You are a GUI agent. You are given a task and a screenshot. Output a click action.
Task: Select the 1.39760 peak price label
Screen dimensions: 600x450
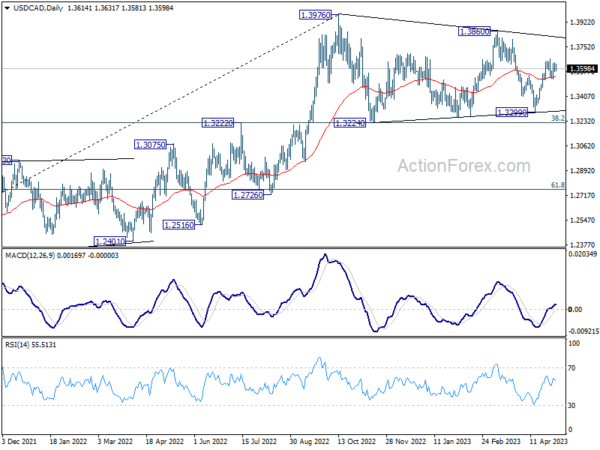315,15
